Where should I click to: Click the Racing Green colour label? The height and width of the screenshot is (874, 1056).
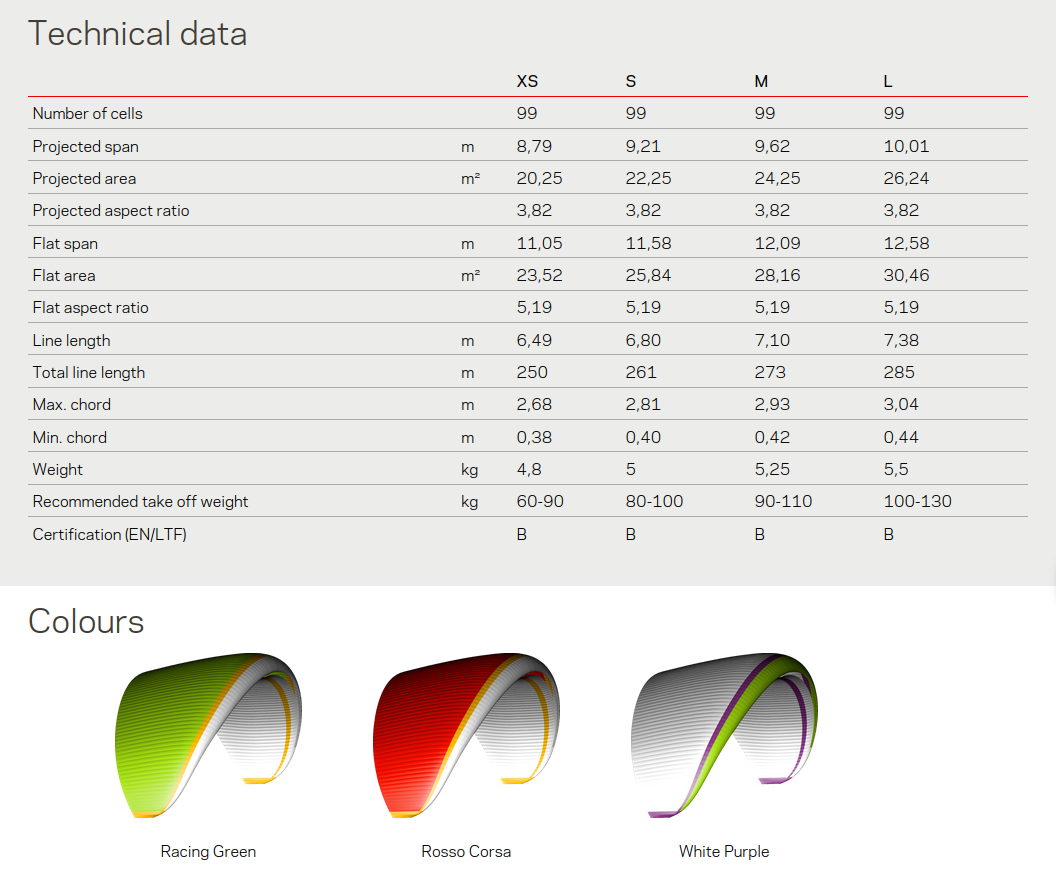[x=208, y=852]
